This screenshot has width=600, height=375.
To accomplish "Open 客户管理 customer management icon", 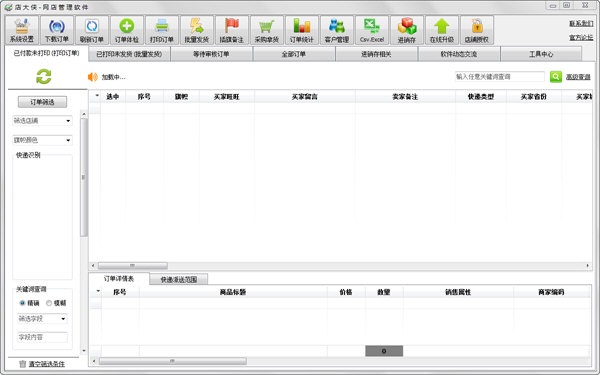I will (337, 30).
